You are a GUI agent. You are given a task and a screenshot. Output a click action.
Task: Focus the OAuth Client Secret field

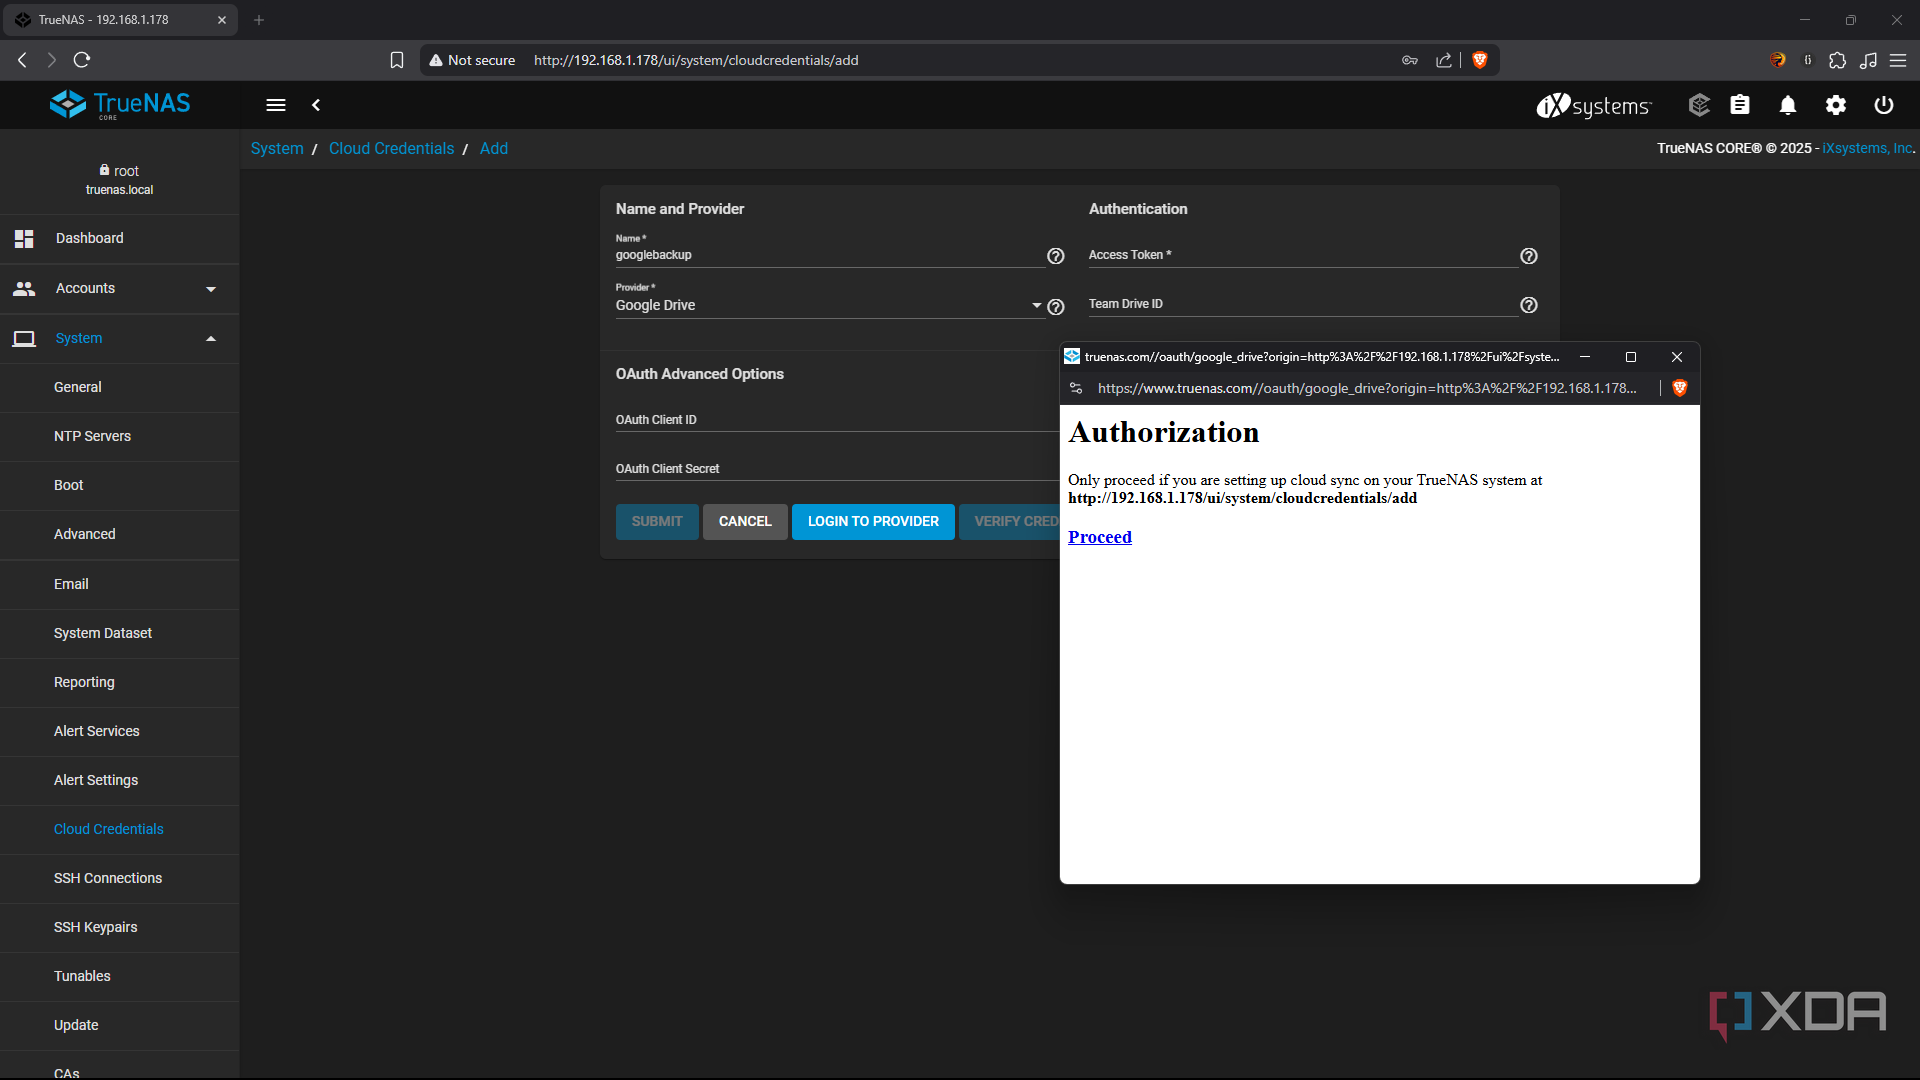[836, 469]
